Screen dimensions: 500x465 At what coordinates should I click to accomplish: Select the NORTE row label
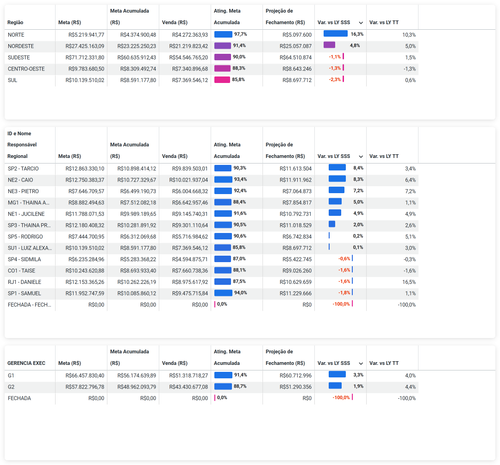(16, 35)
